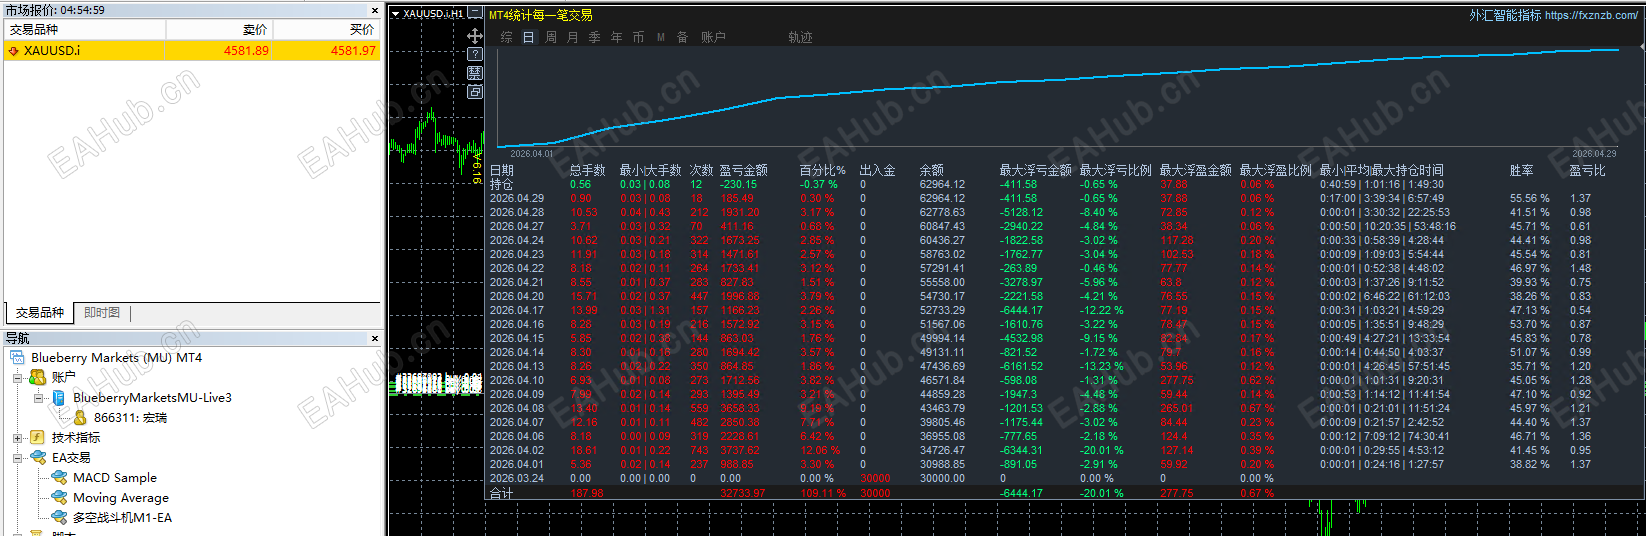Click the 胜率 column header
This screenshot has width=1646, height=536.
[1521, 170]
